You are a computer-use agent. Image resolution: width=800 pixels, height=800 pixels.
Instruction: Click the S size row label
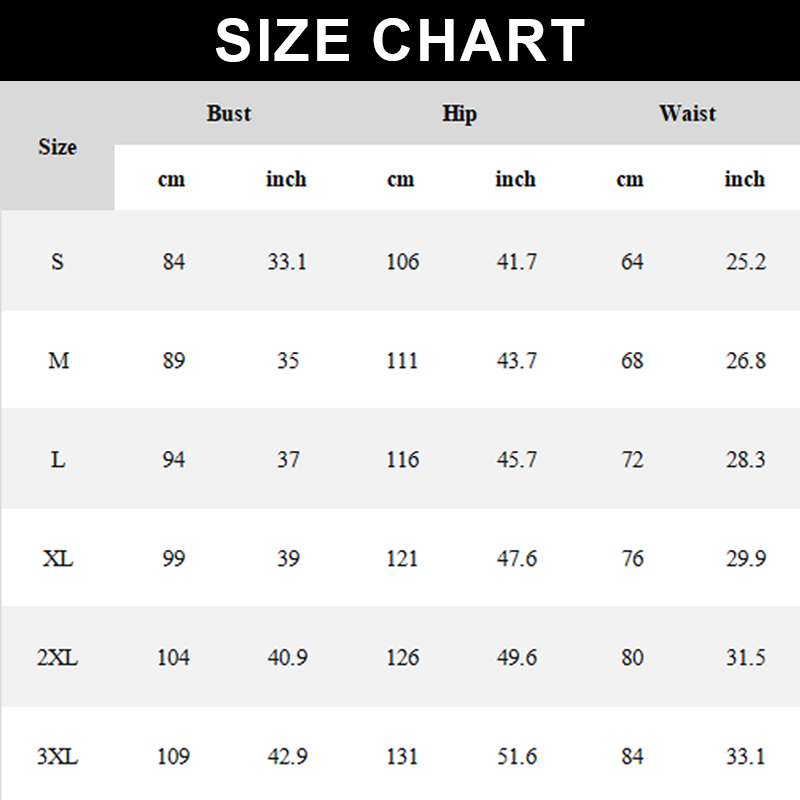[57, 262]
